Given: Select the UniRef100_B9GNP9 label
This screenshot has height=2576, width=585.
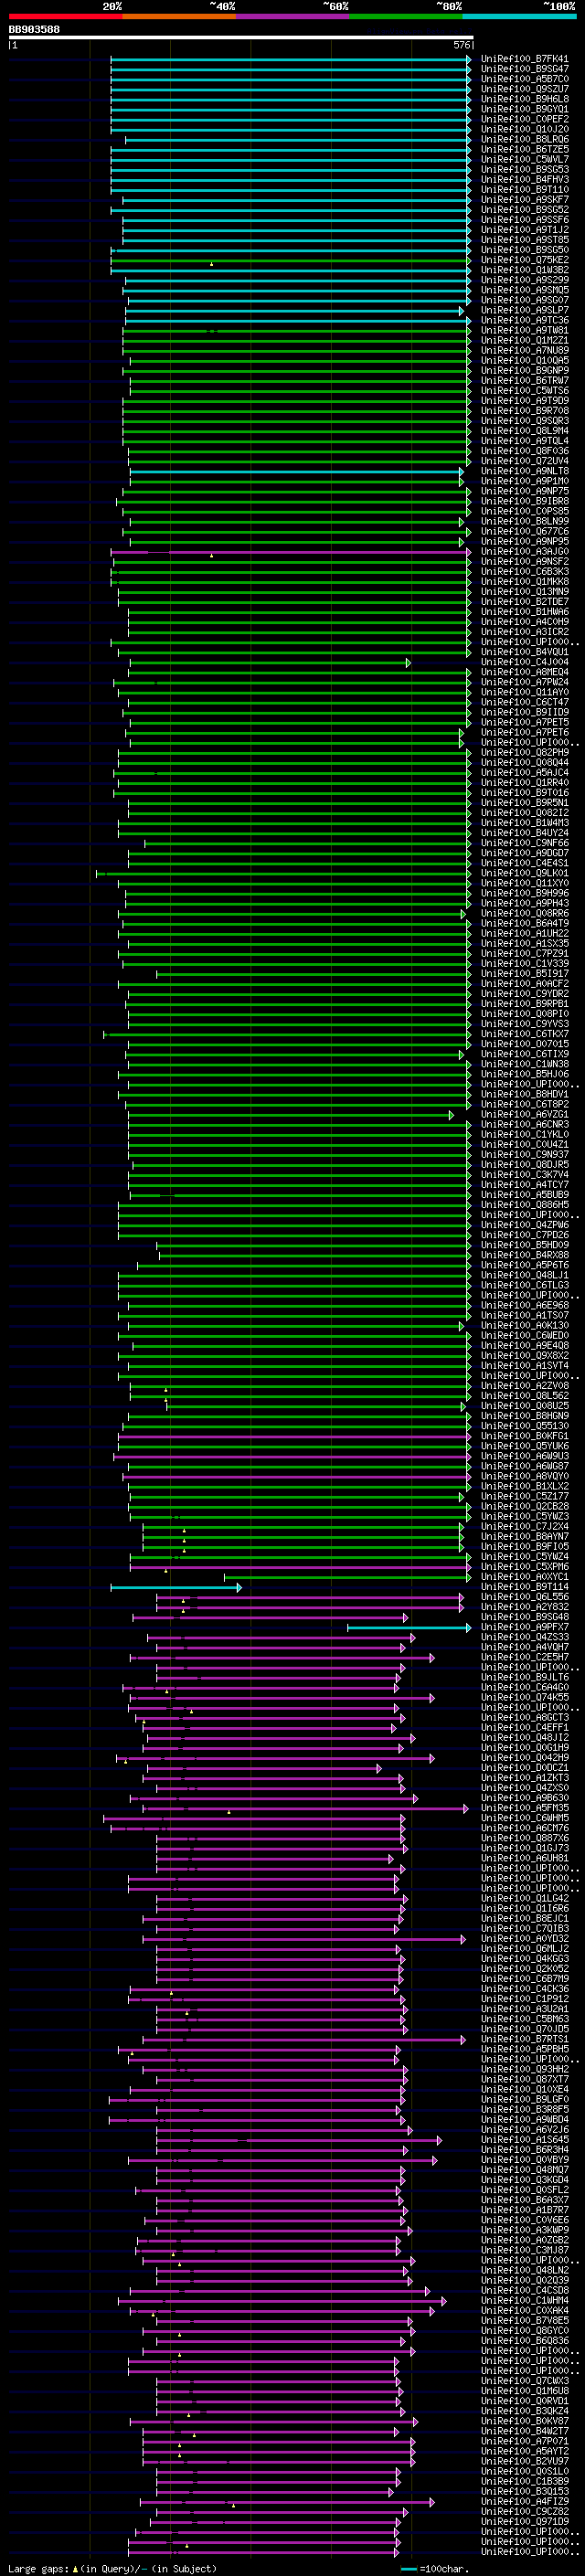Looking at the screenshot, I should (524, 371).
